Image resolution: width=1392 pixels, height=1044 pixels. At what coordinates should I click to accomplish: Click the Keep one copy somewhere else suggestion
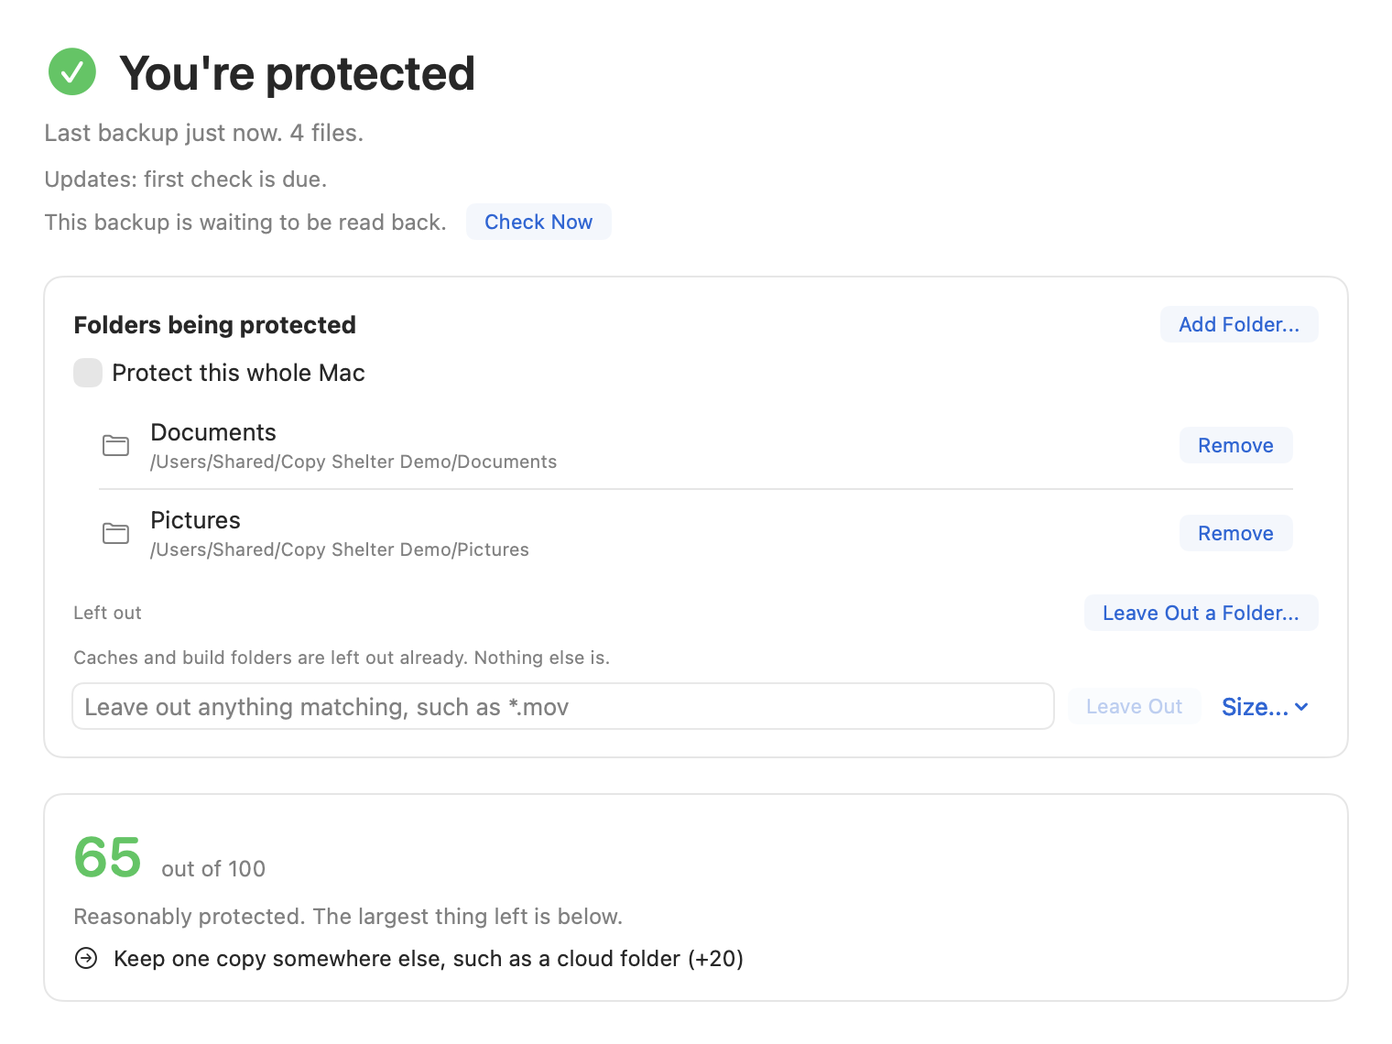click(x=428, y=958)
